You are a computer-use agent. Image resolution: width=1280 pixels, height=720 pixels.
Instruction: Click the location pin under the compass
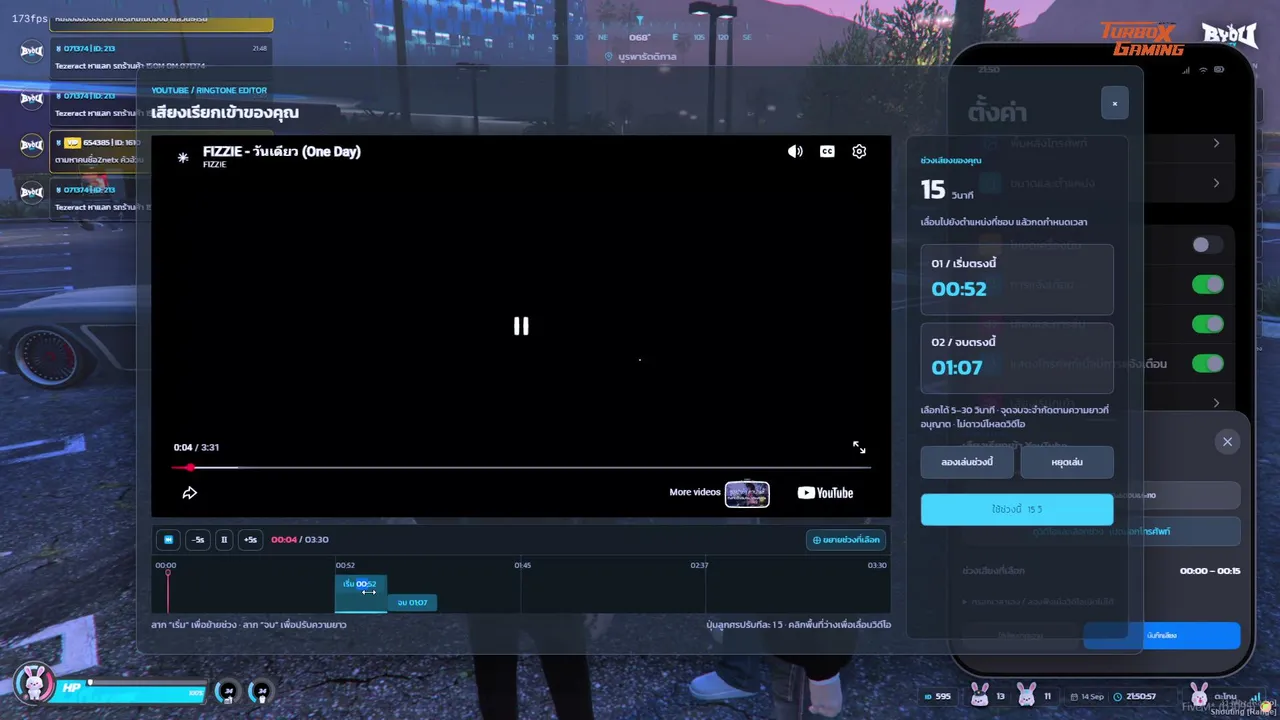[609, 57]
